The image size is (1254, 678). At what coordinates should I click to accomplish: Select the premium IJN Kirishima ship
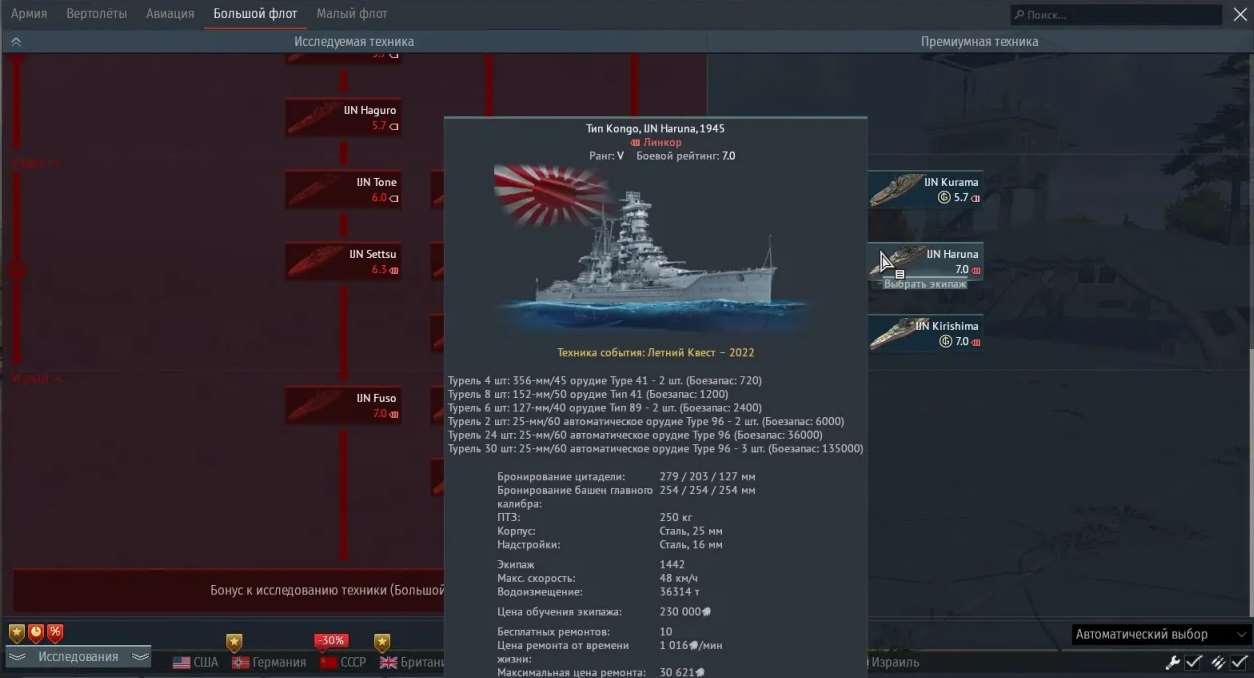click(925, 333)
